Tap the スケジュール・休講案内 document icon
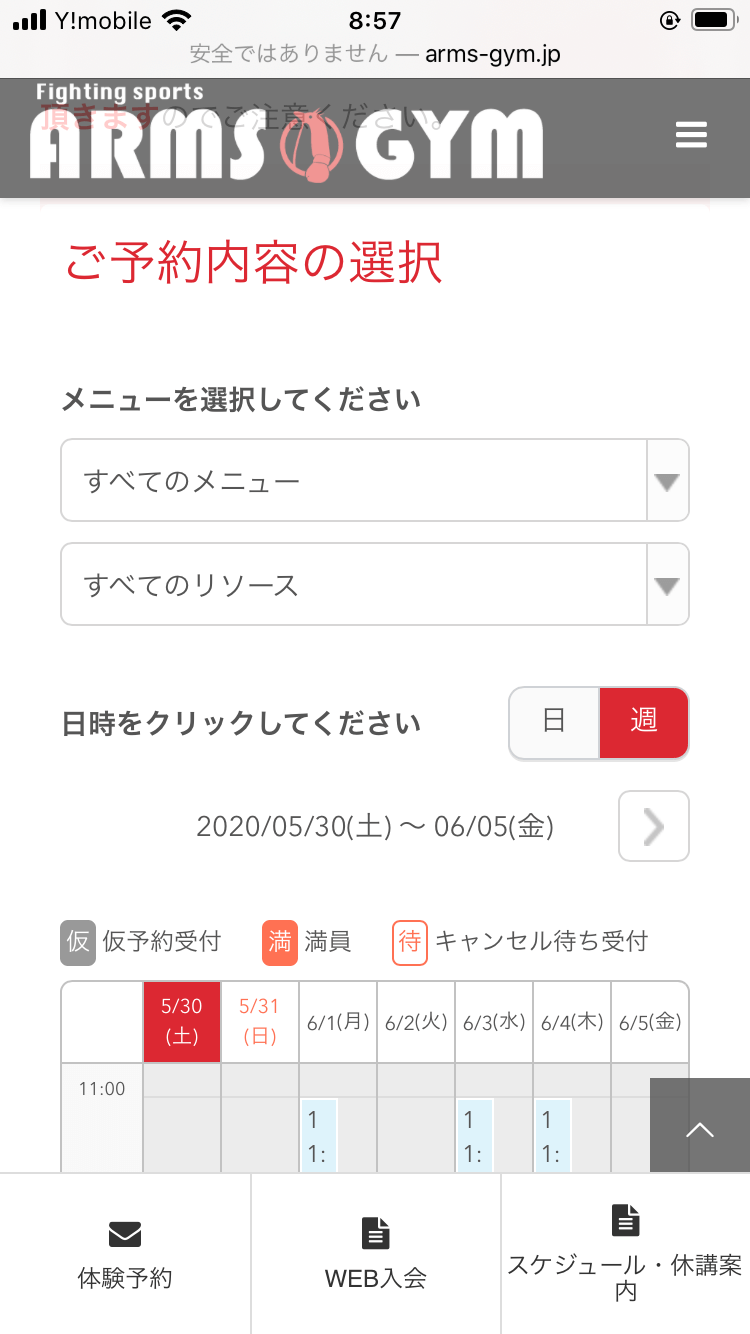The width and height of the screenshot is (750, 1334). coord(625,1220)
